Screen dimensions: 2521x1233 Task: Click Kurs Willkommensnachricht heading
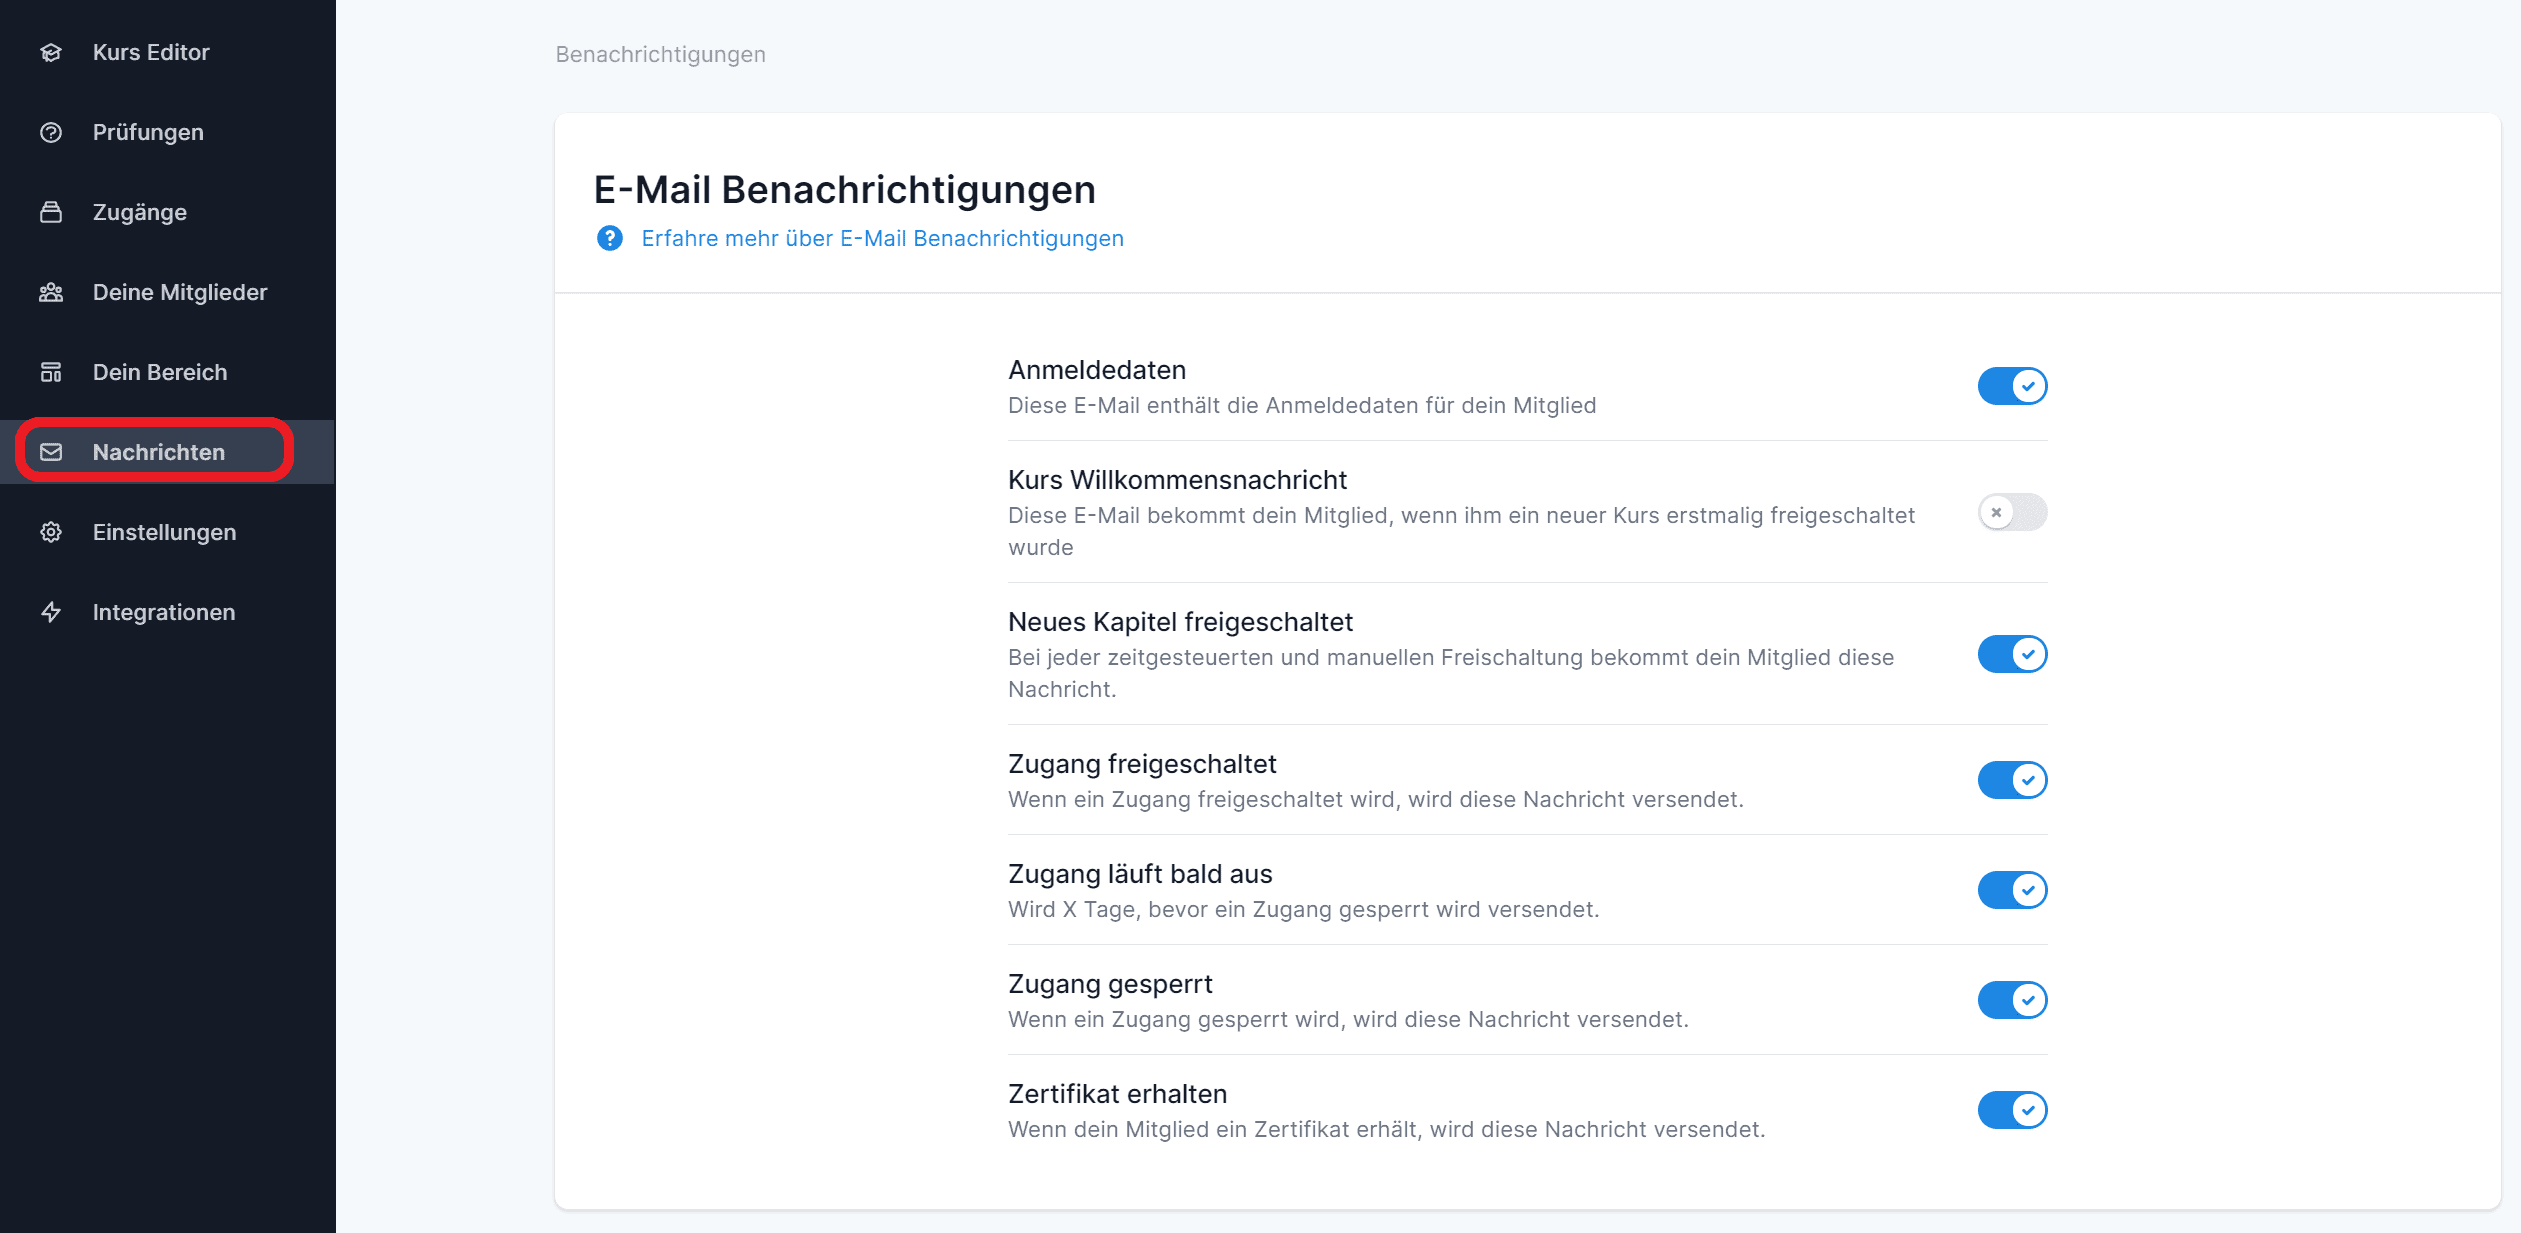coord(1177,480)
